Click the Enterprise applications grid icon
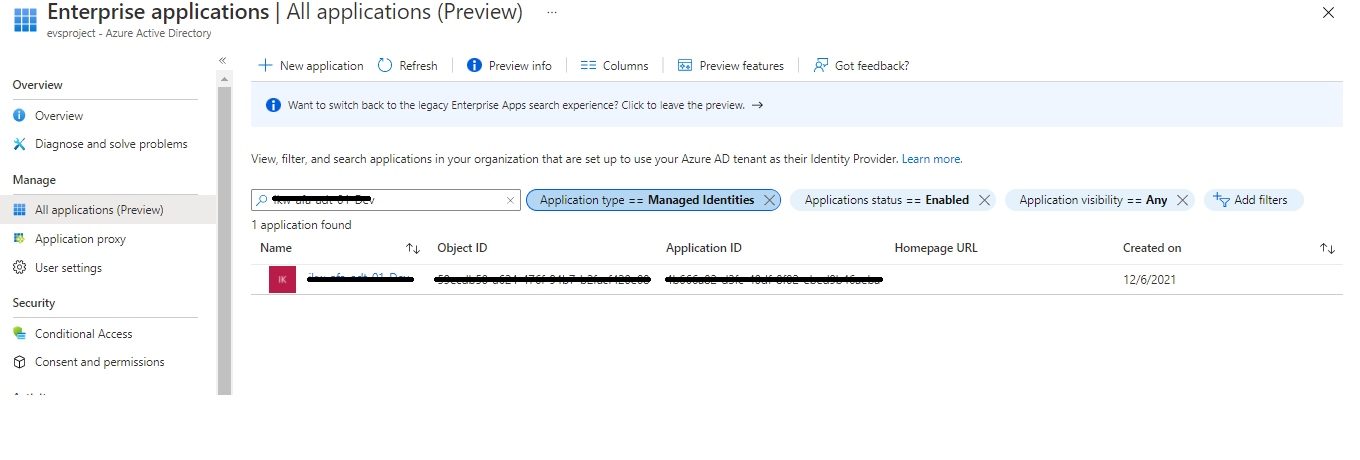 [25, 19]
